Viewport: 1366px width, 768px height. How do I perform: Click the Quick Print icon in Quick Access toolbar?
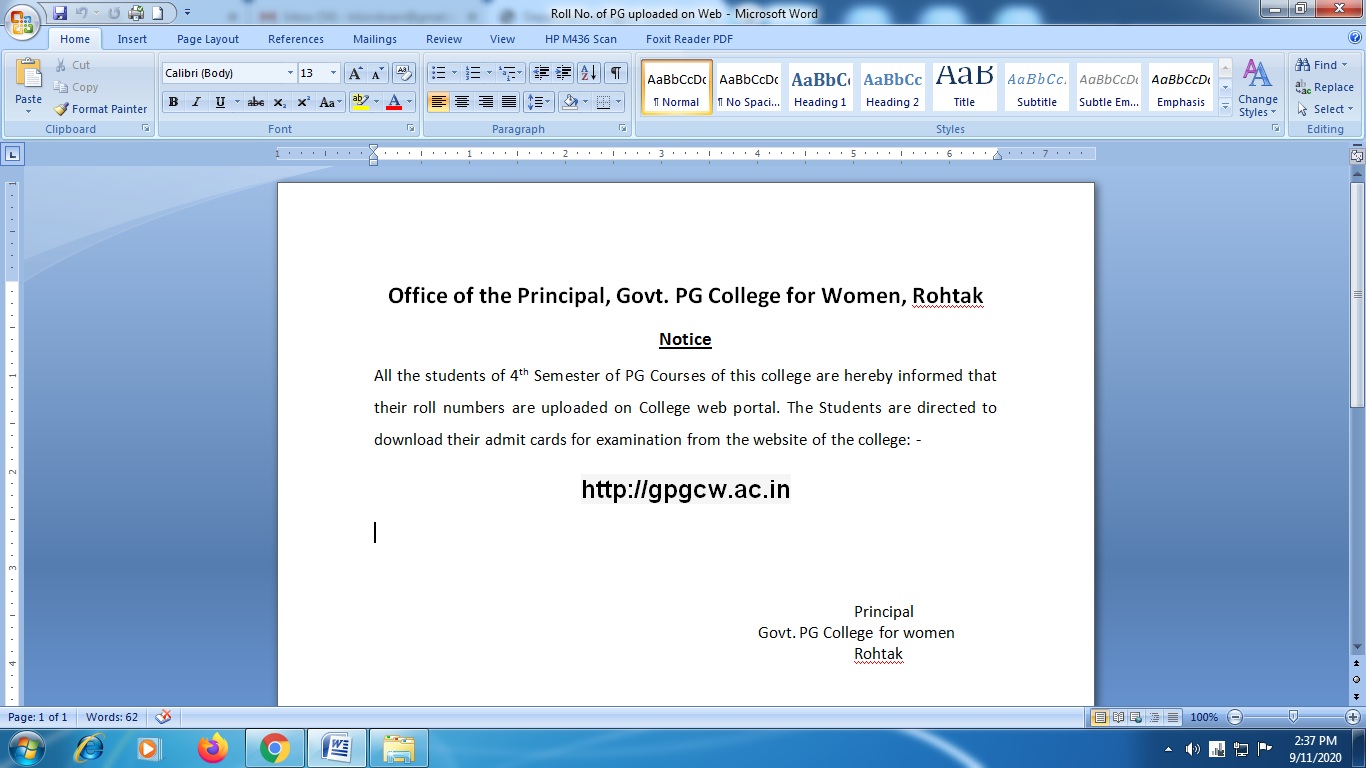click(x=136, y=13)
